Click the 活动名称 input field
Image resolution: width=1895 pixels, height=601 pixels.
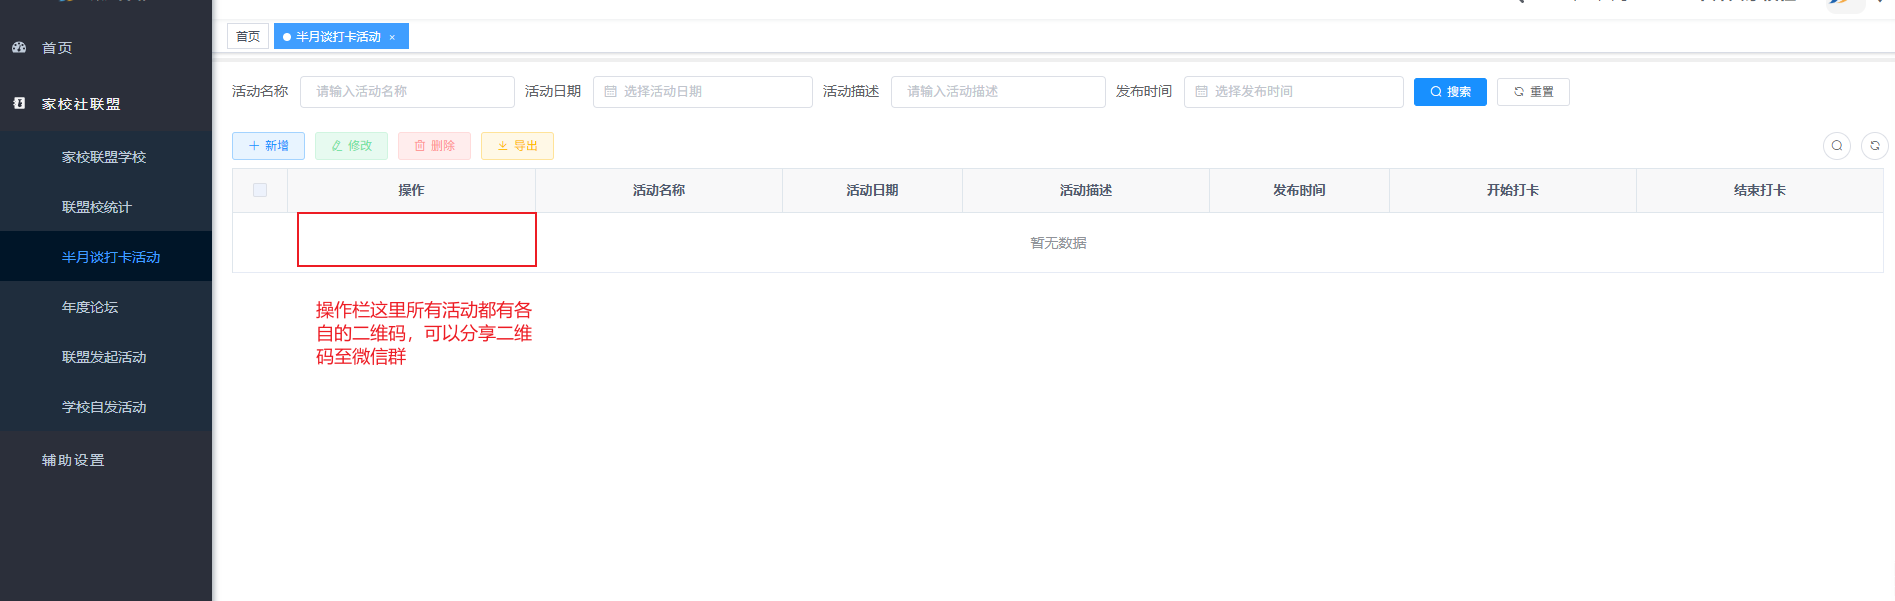[407, 92]
